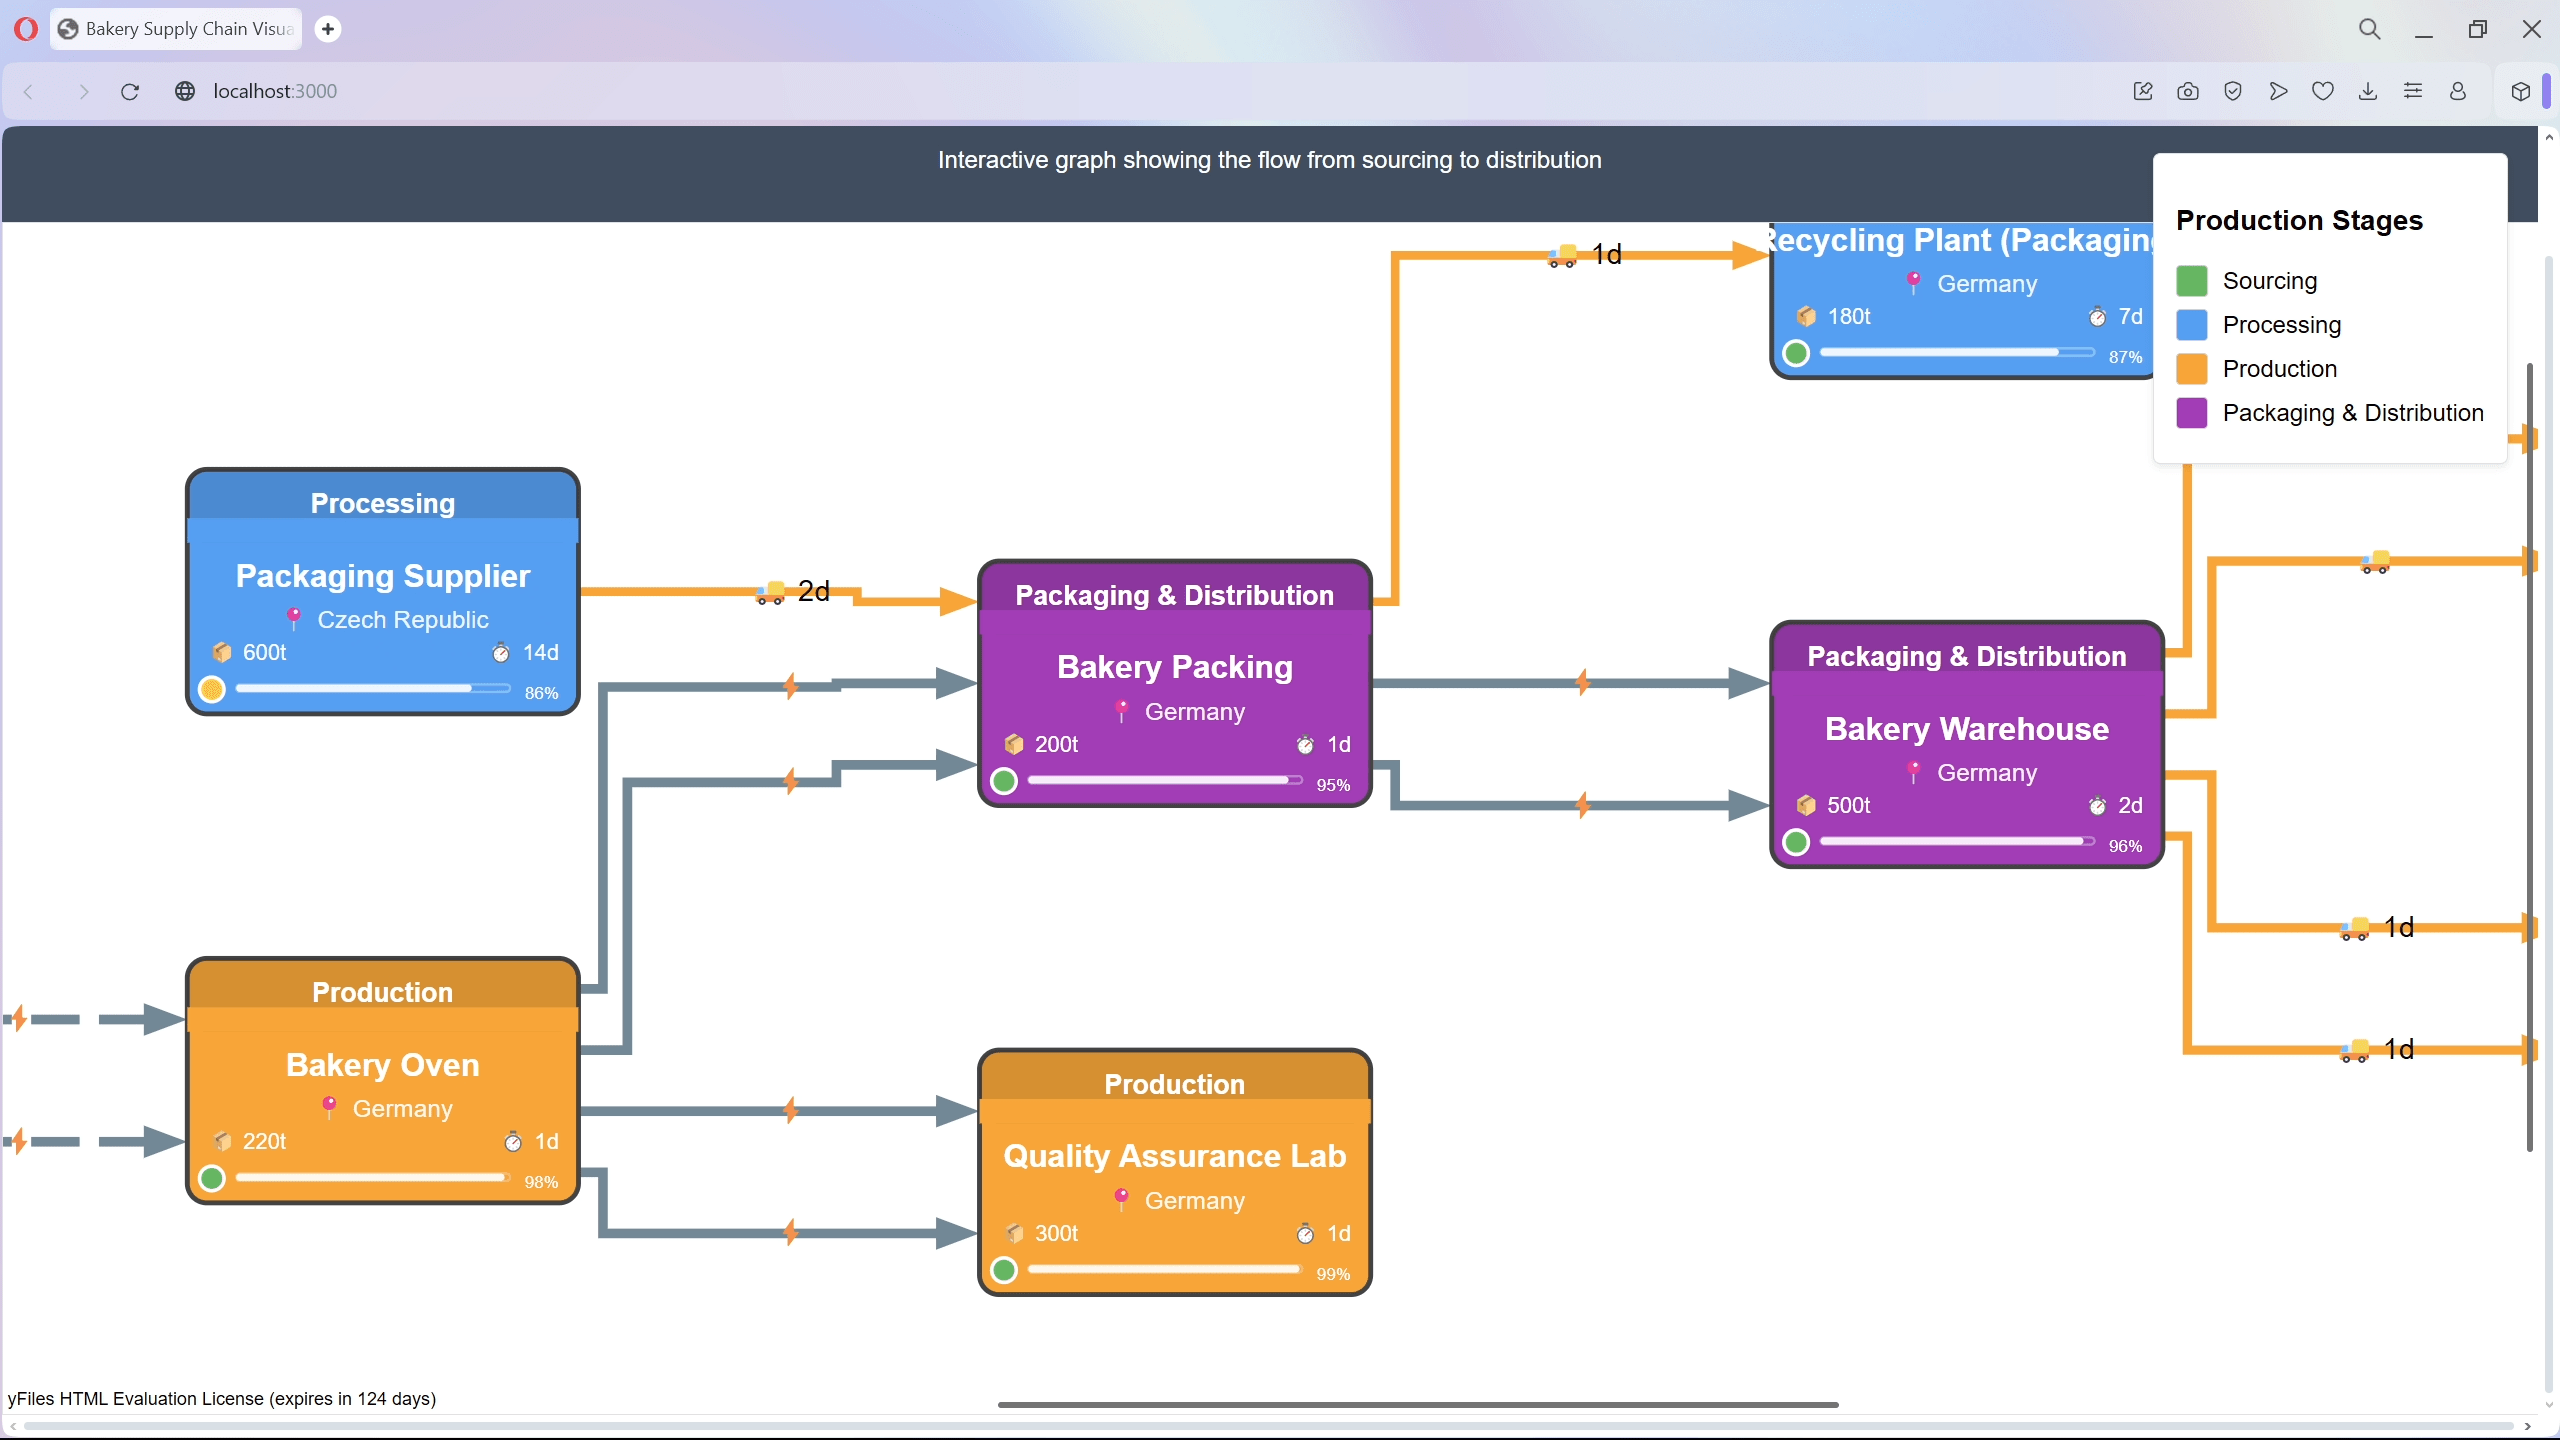This screenshot has height=1440, width=2560.
Task: Open browser extensions via the cube icon
Action: pyautogui.click(x=2521, y=91)
